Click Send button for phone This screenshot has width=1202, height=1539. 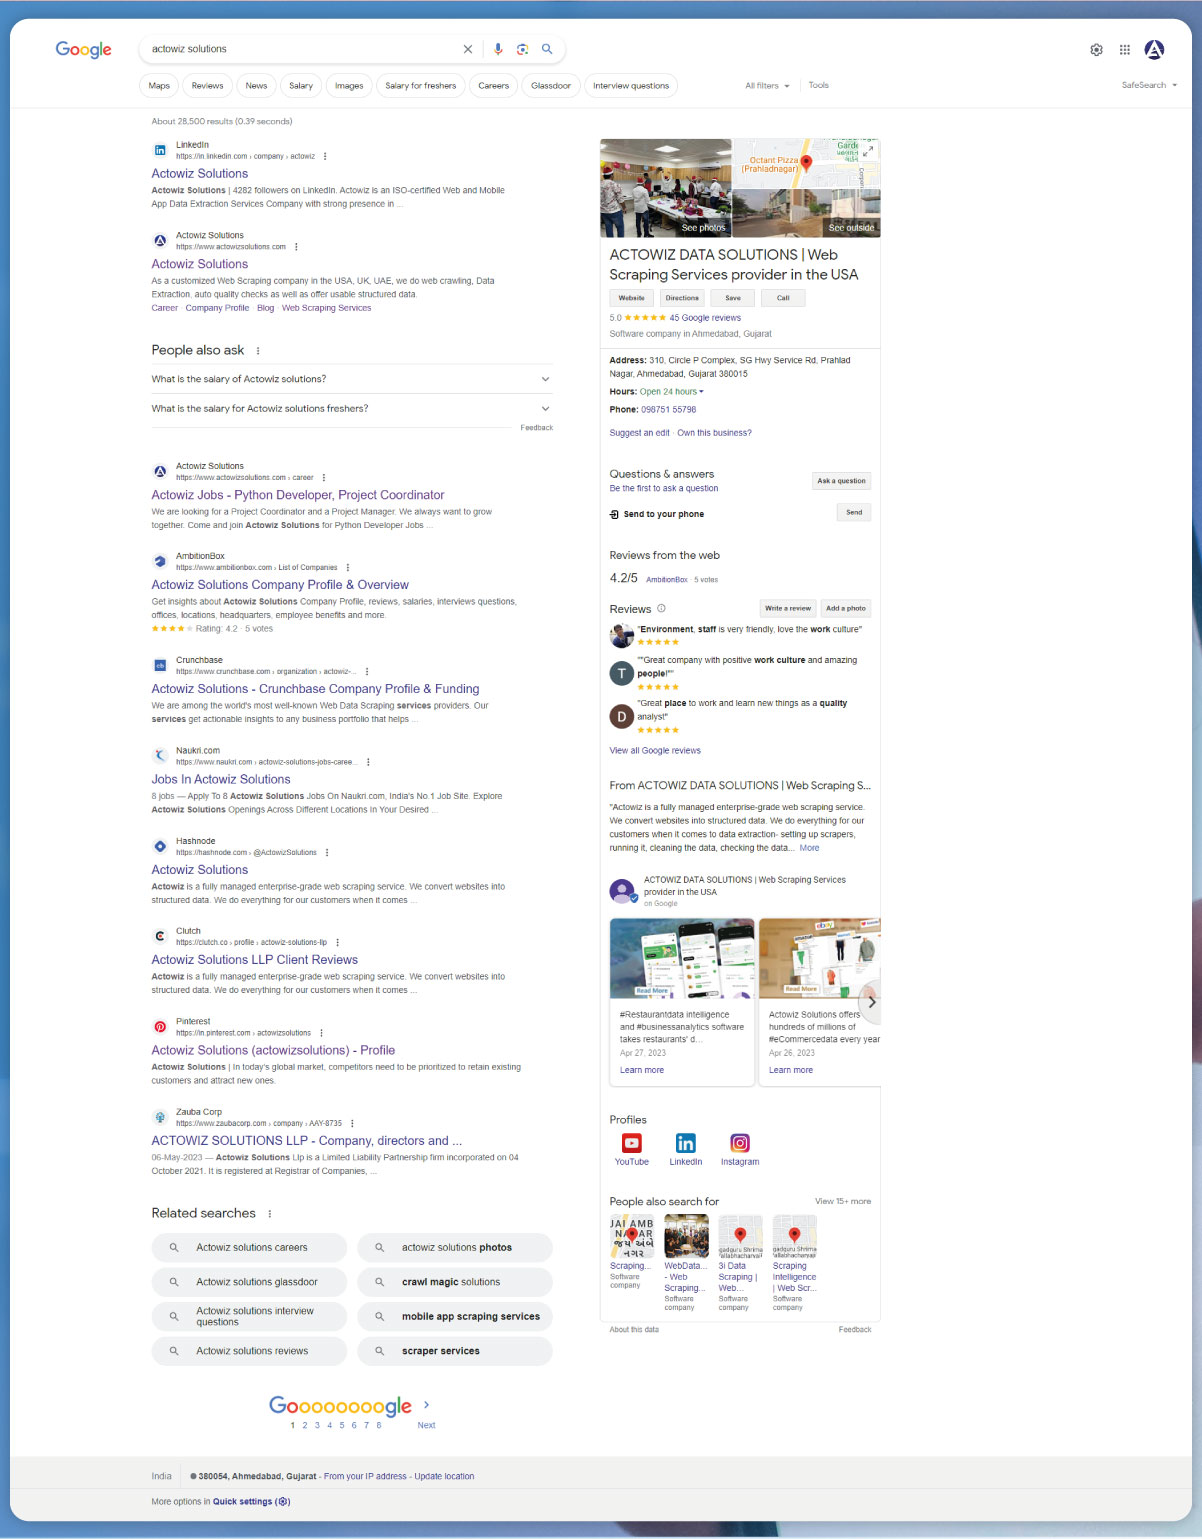click(x=854, y=512)
